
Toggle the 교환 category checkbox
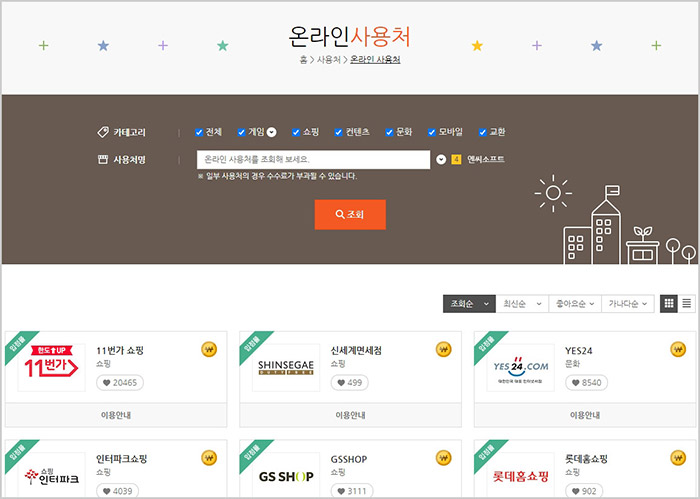click(482, 132)
